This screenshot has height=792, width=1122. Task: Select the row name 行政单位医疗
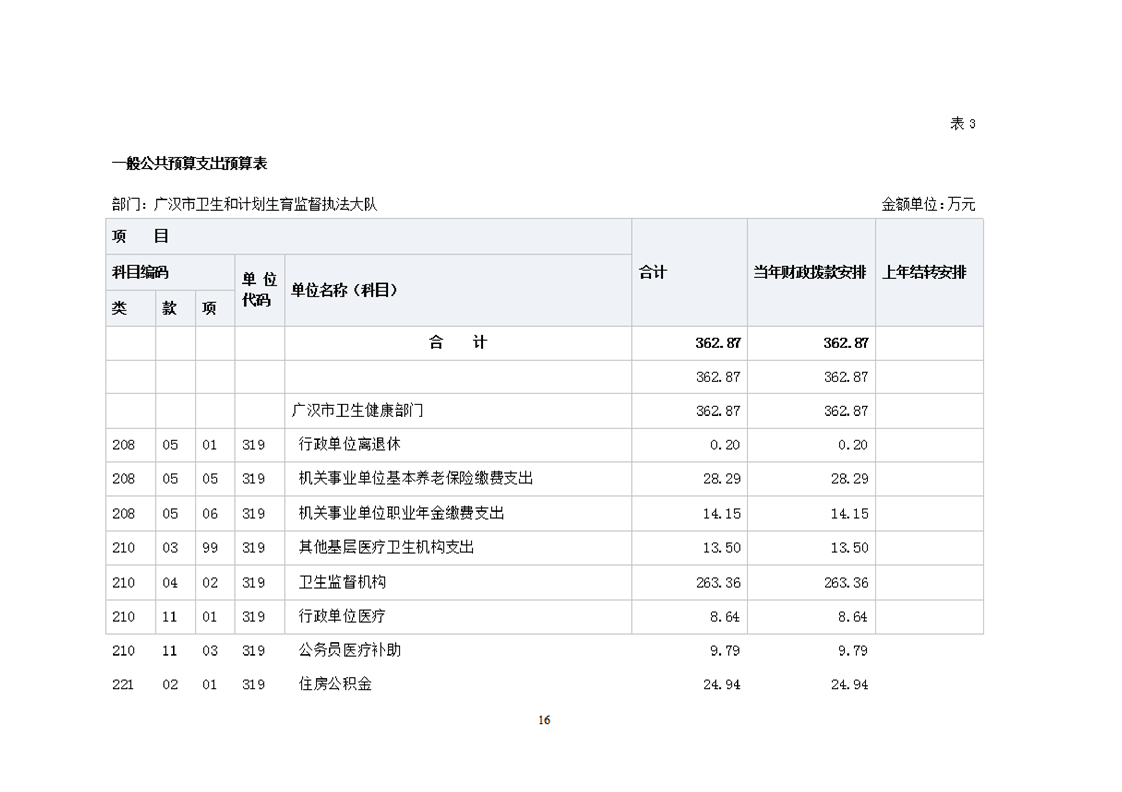click(x=342, y=616)
